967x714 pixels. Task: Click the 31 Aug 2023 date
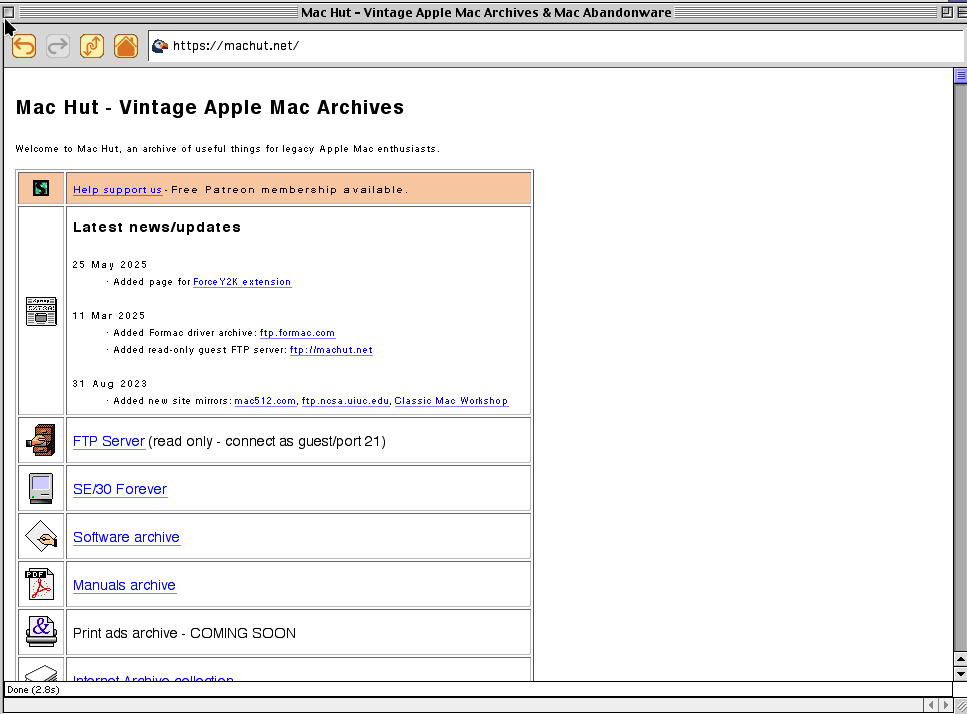pos(110,384)
